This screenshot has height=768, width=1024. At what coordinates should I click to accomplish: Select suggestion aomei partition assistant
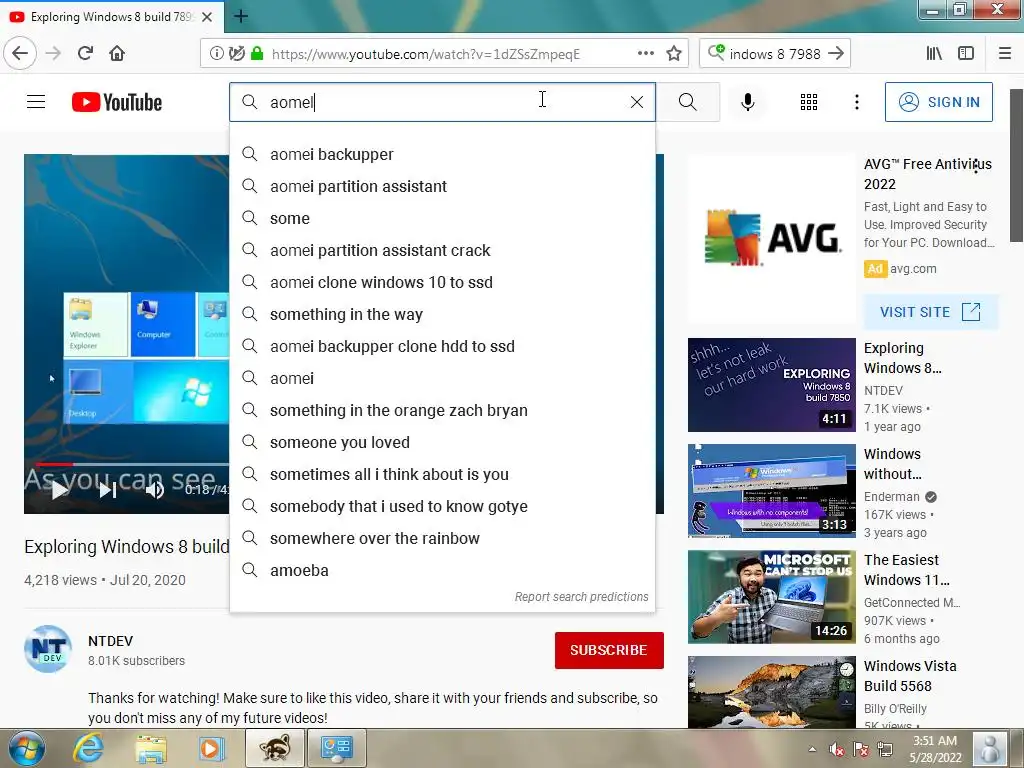pos(442,186)
